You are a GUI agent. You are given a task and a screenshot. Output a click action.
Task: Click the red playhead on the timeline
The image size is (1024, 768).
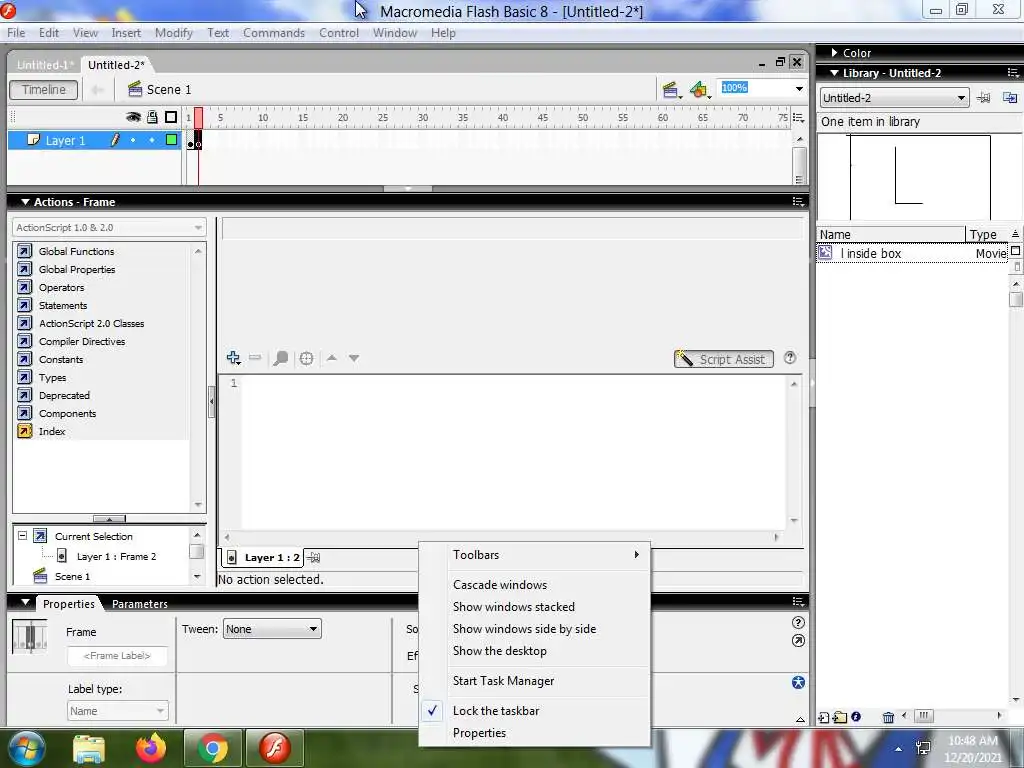coord(199,118)
